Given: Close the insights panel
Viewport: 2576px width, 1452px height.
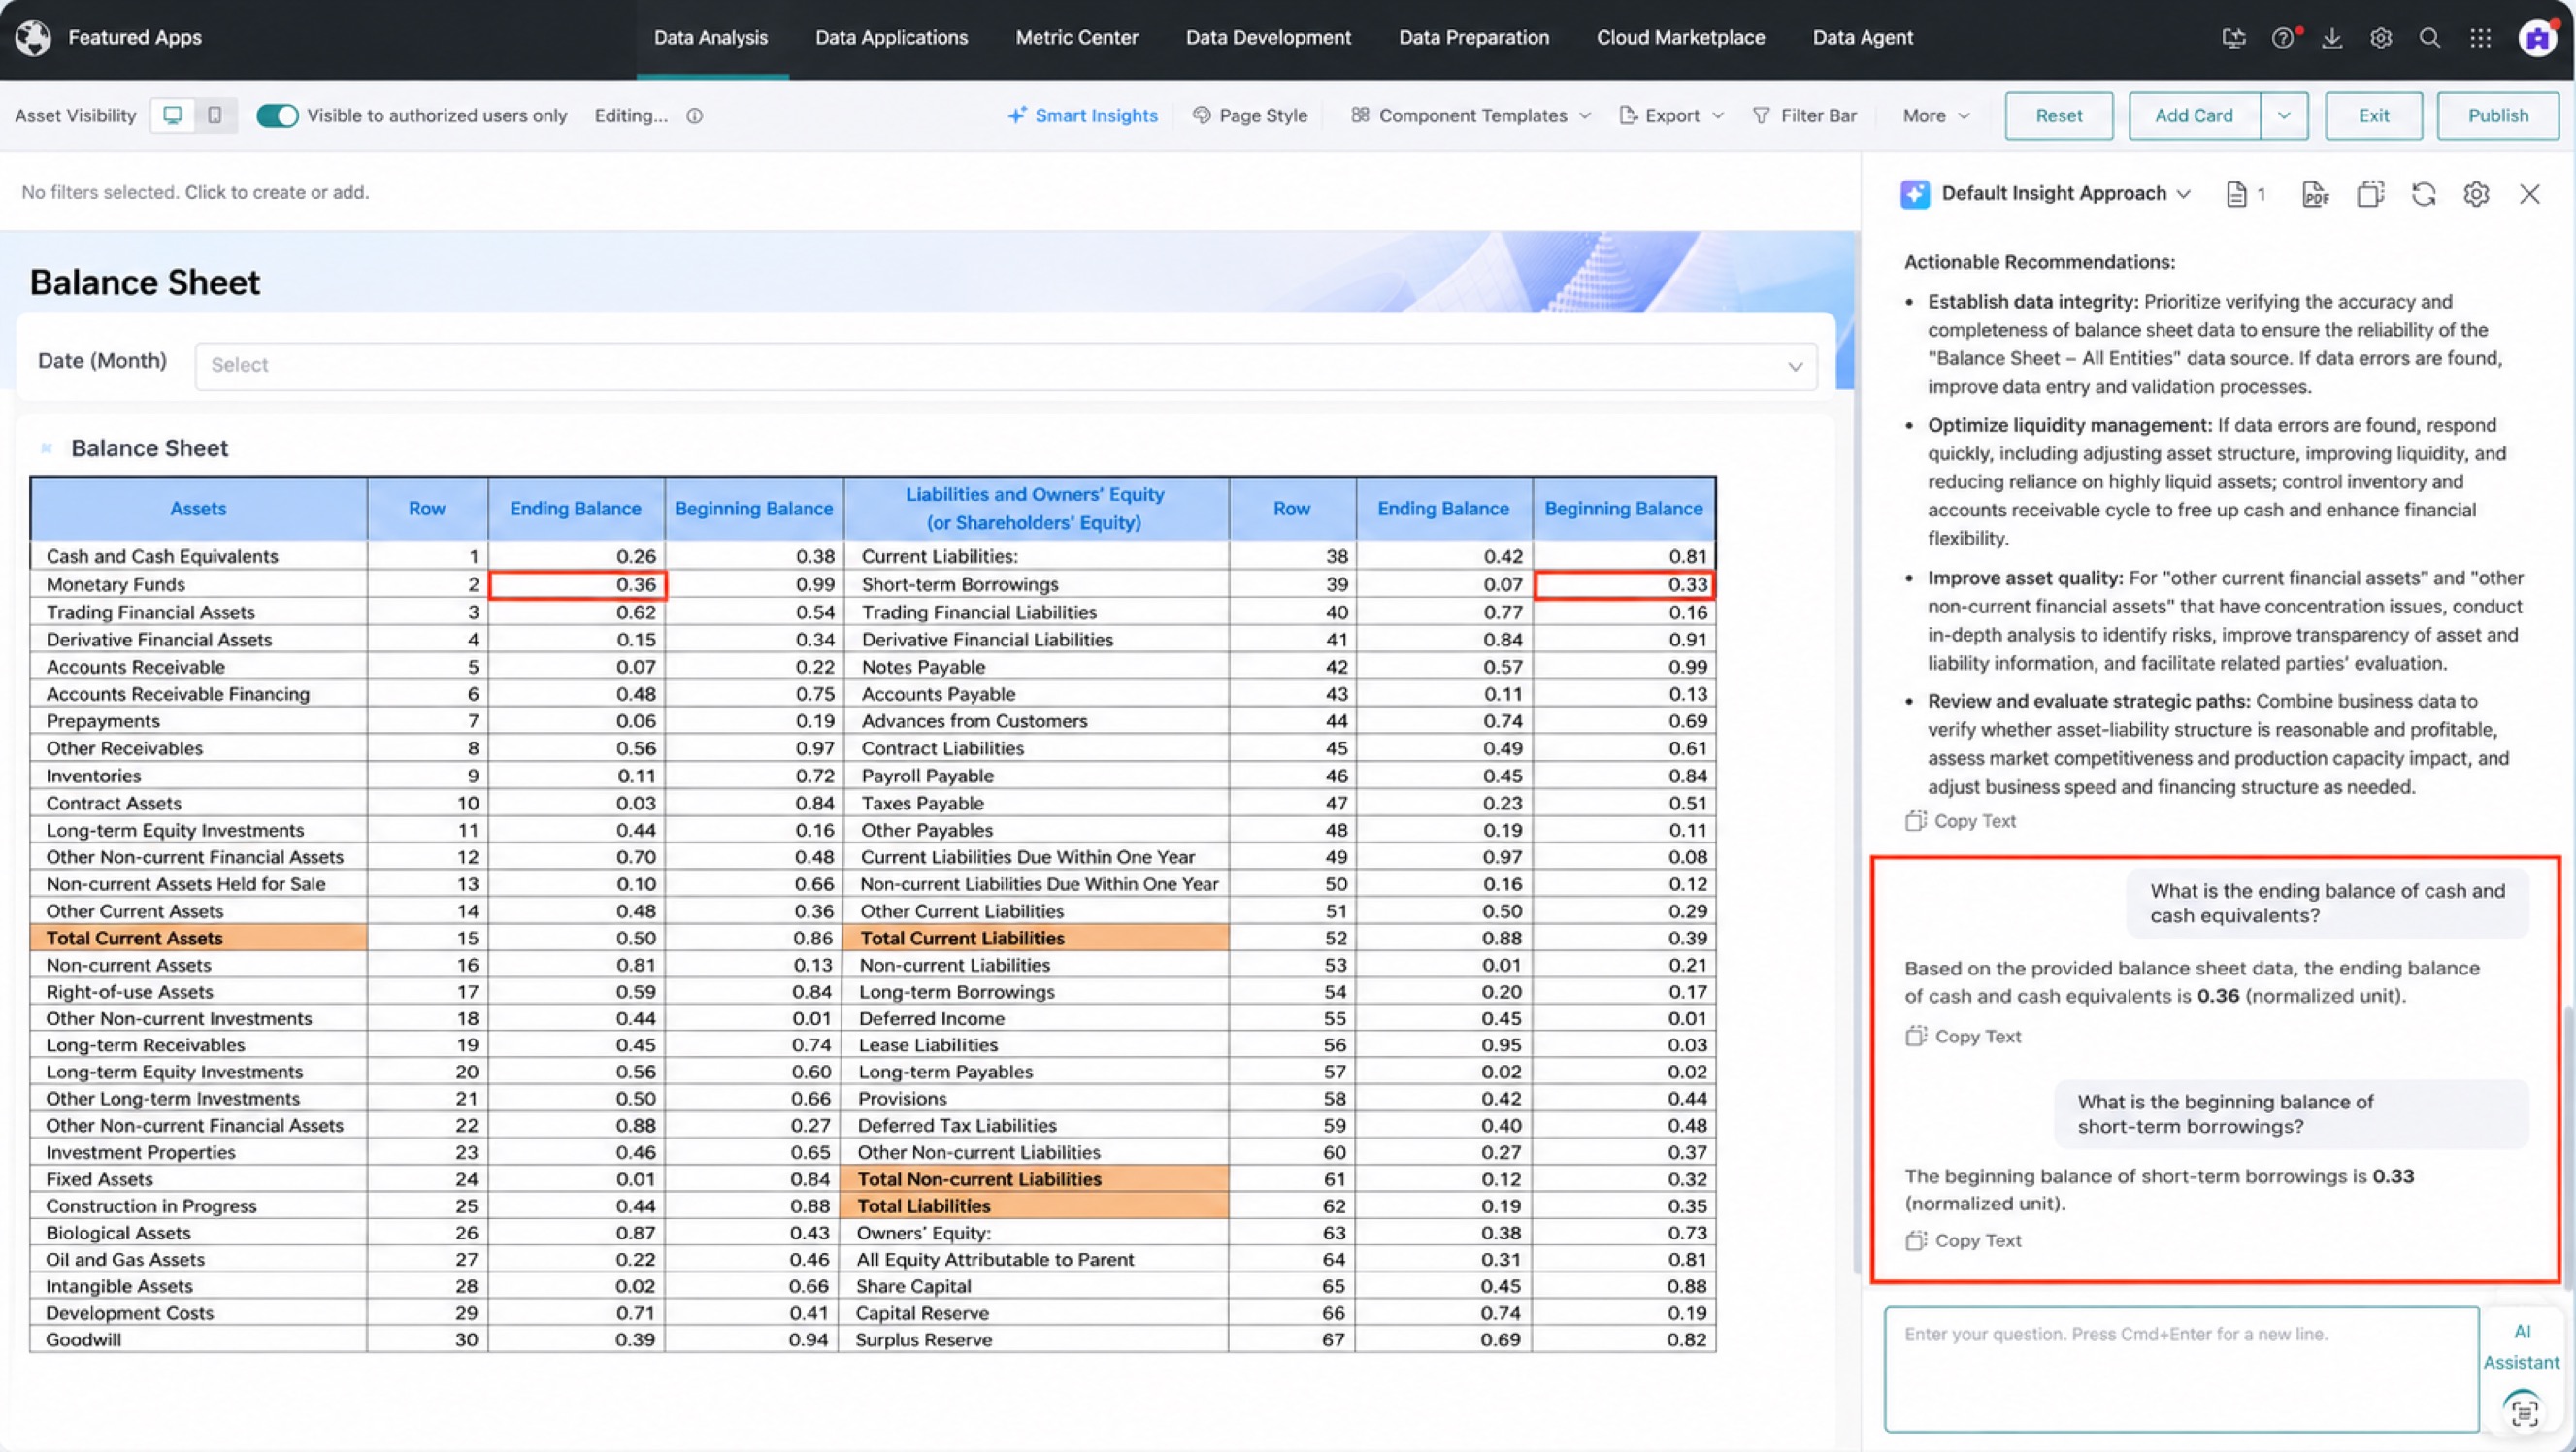Looking at the screenshot, I should pos(2529,194).
